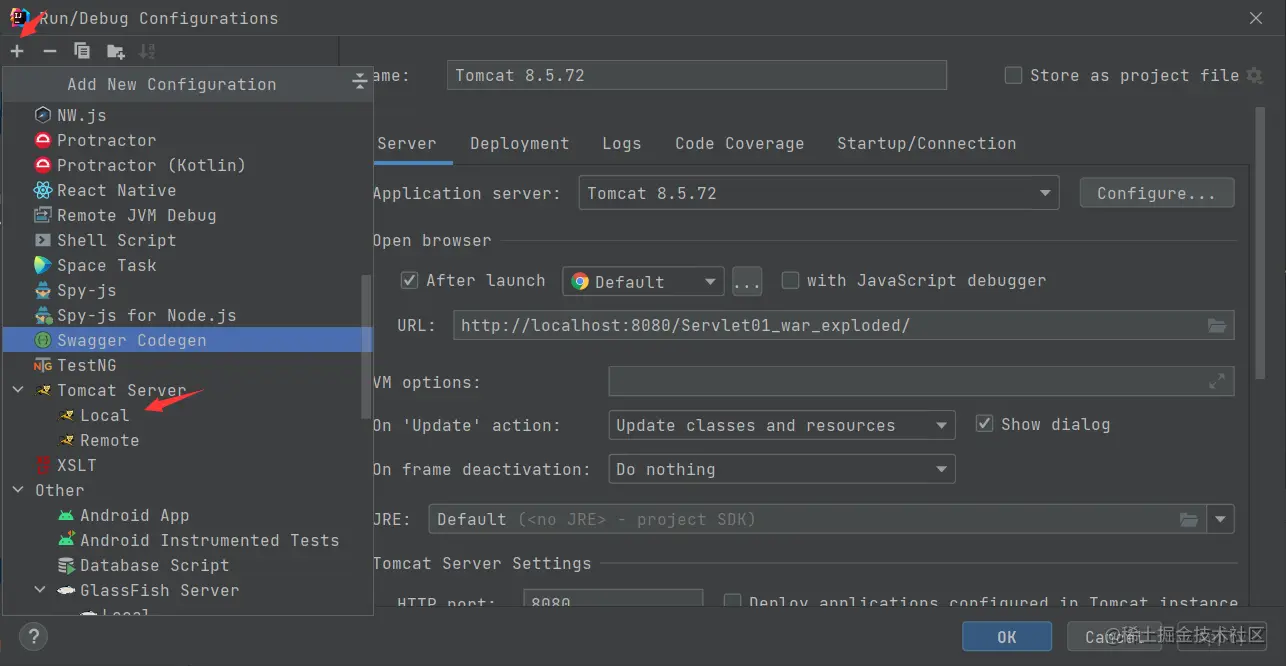Click the folder browse icon in JRE field
This screenshot has width=1286, height=666.
1188,519
